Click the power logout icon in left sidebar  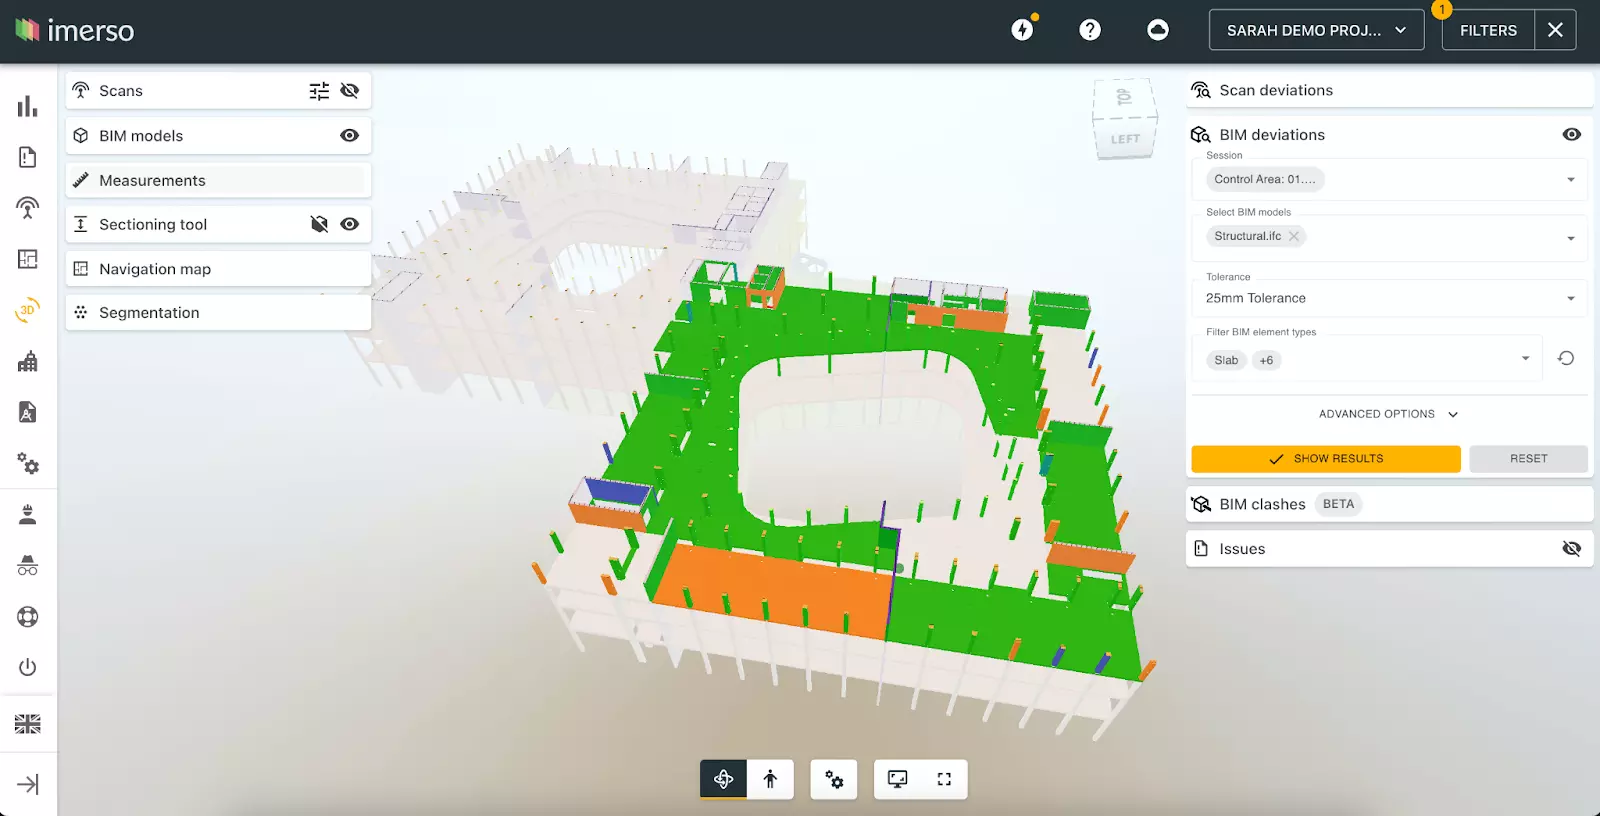28,667
